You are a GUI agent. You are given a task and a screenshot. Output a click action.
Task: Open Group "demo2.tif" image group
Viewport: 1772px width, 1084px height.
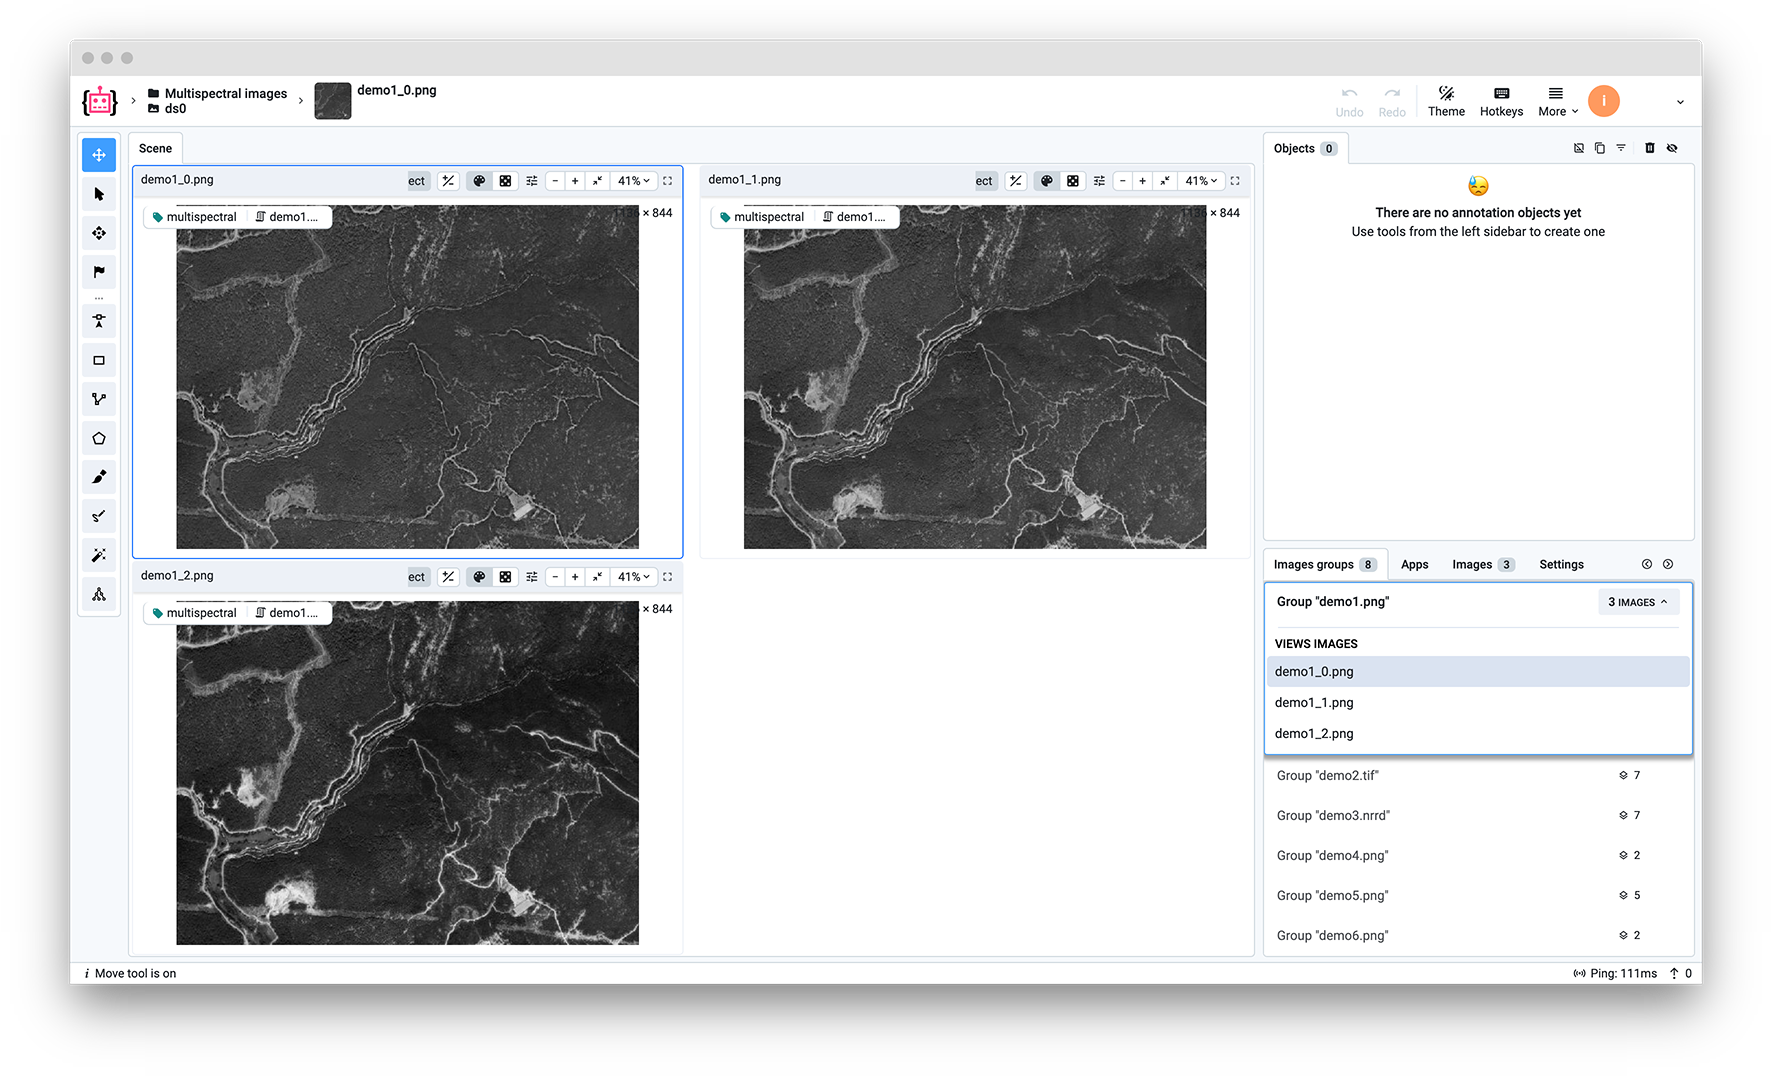click(x=1327, y=776)
